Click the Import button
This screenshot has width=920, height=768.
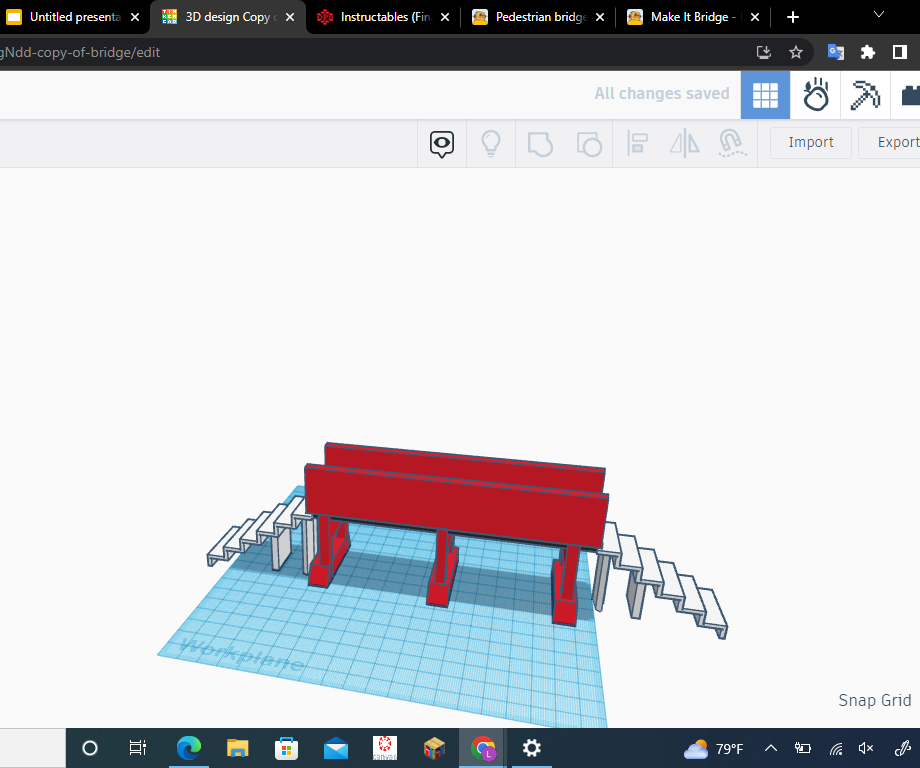[x=811, y=143]
